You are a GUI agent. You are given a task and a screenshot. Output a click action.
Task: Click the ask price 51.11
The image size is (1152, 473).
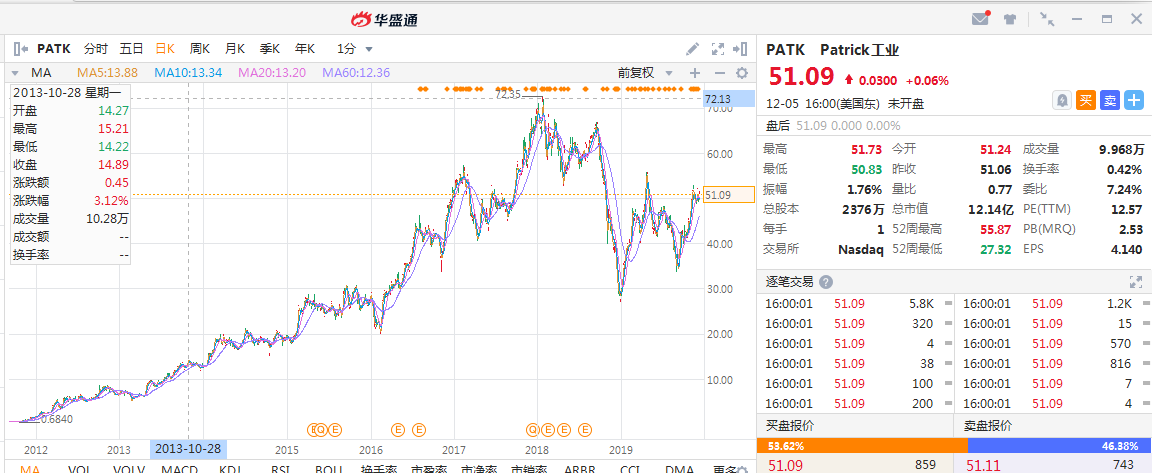pos(983,464)
